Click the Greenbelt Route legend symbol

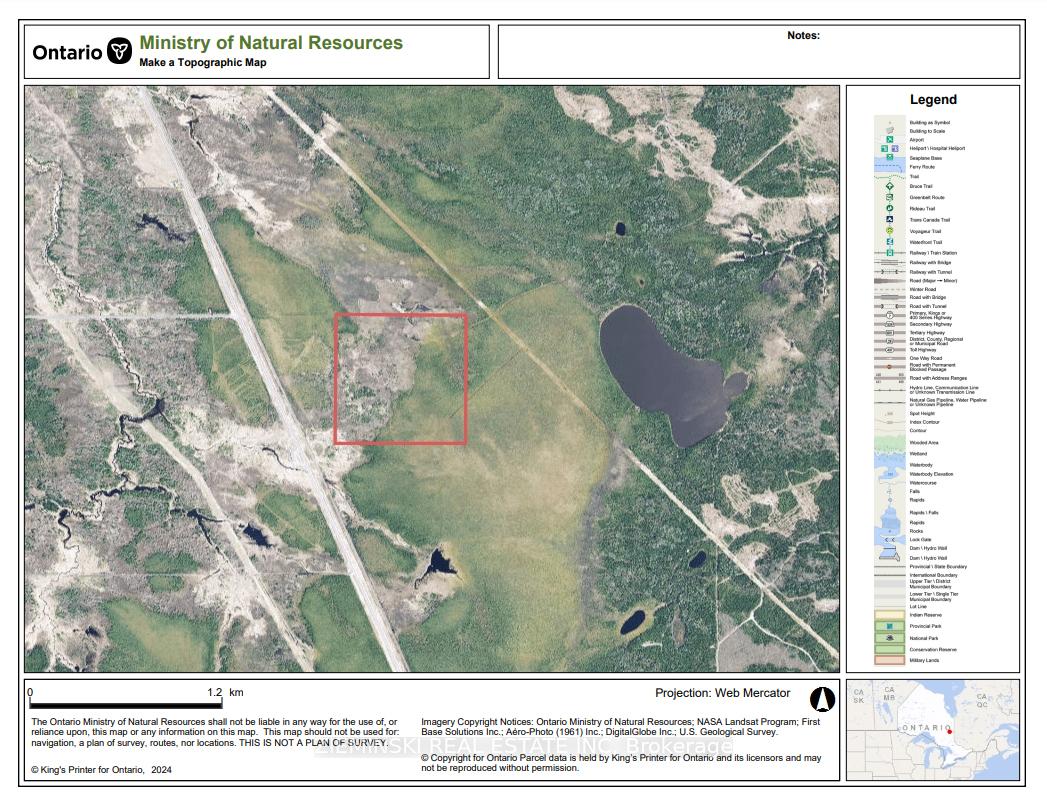click(889, 198)
